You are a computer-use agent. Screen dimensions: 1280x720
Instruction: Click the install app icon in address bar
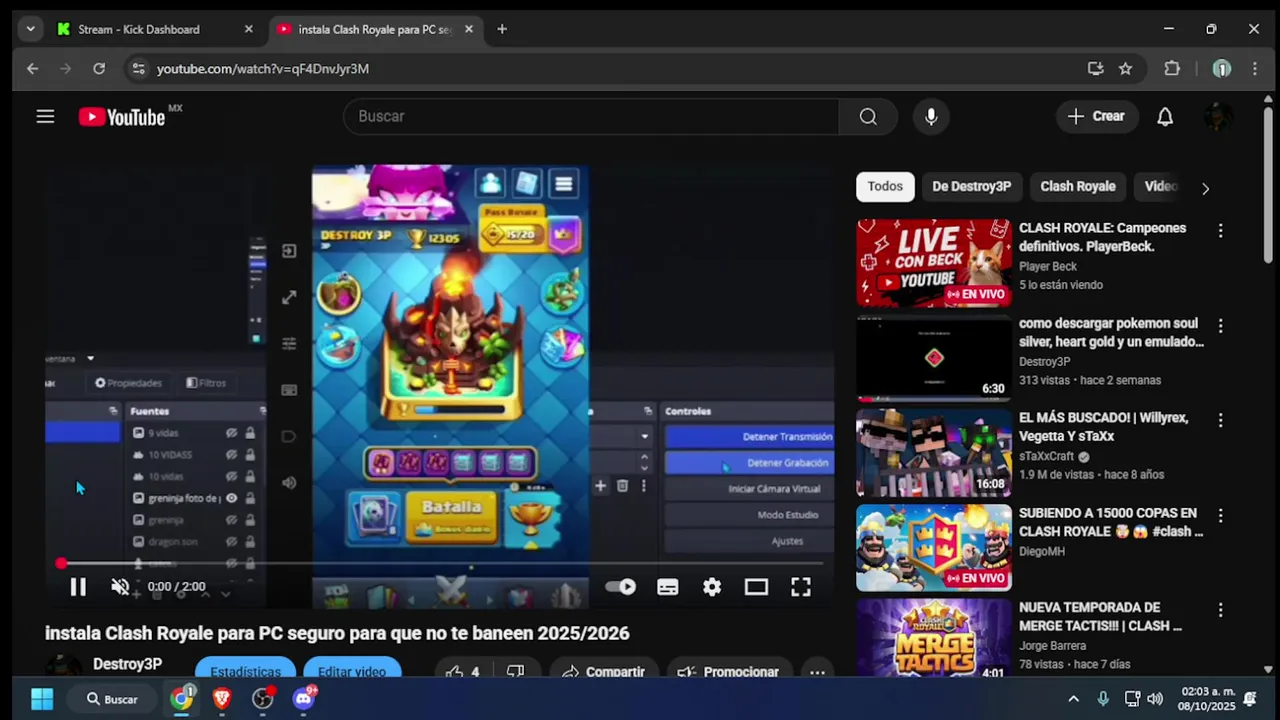tap(1095, 68)
